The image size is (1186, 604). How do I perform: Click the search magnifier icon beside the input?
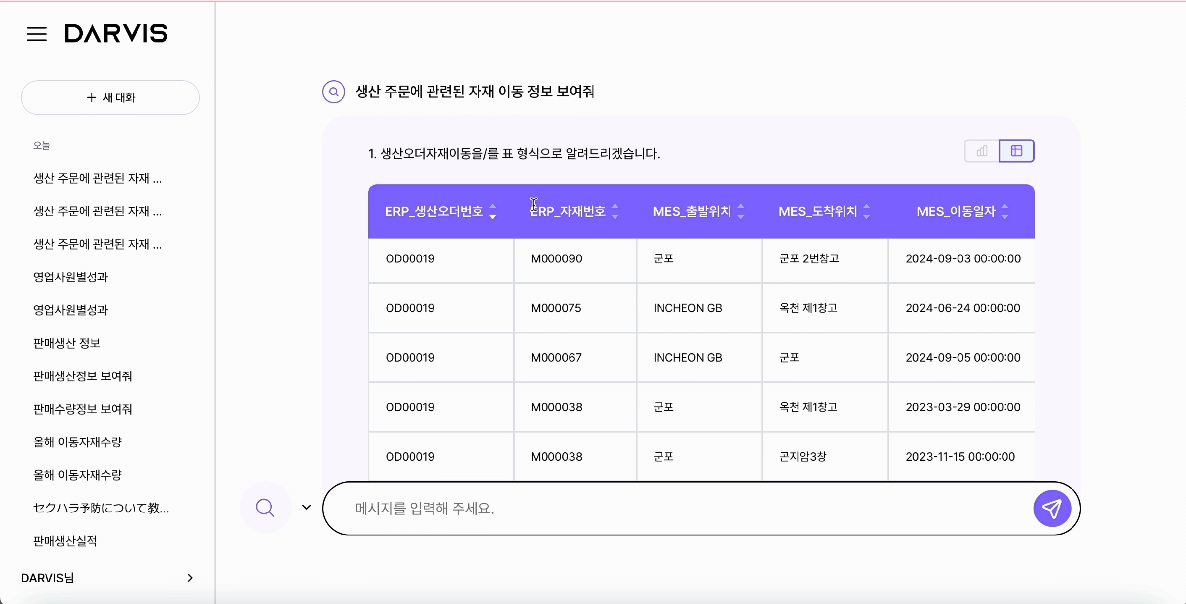point(264,508)
